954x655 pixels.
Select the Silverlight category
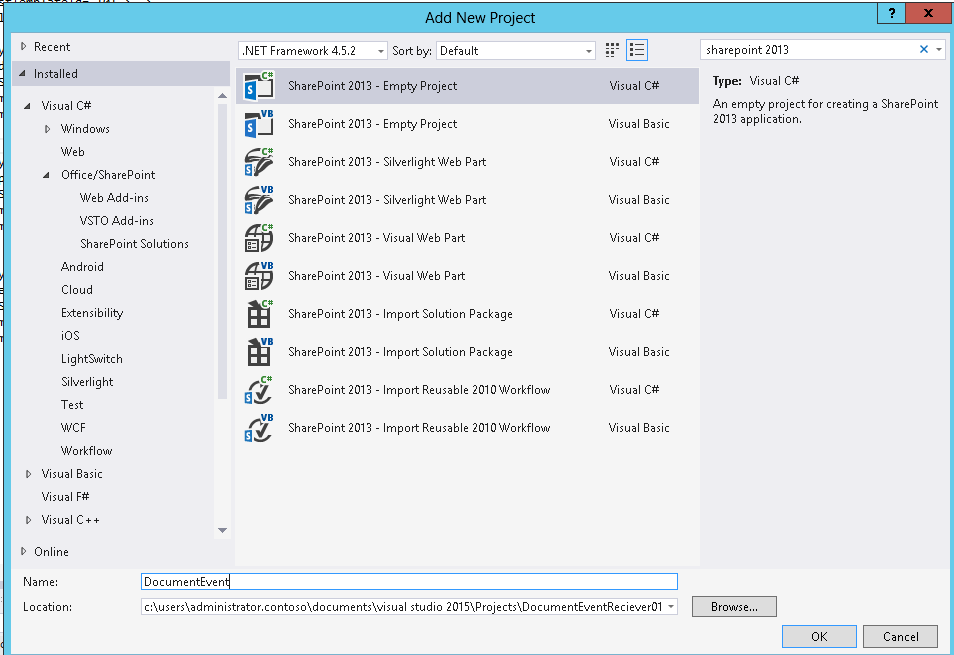[87, 382]
